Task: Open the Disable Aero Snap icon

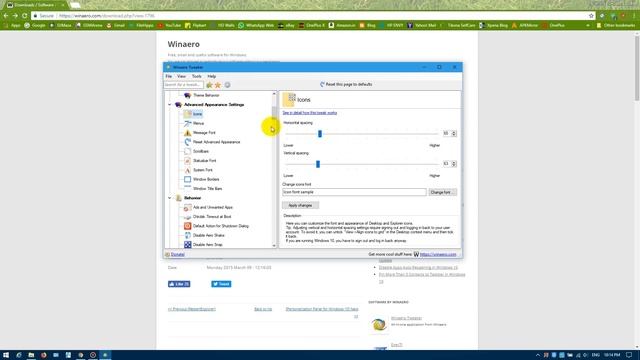Action: click(x=187, y=244)
